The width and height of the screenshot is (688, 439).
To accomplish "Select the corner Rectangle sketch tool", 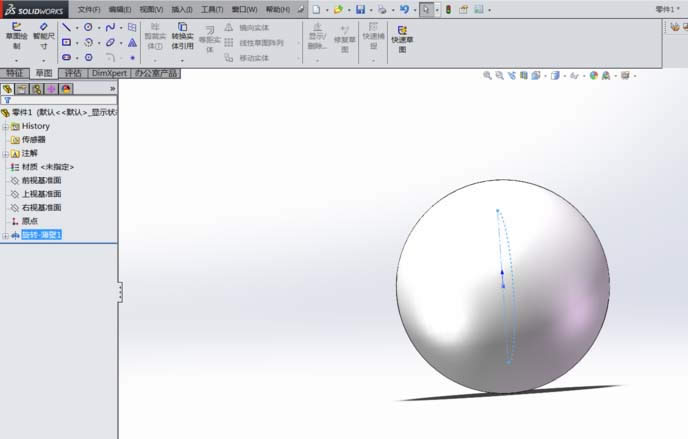I will click(x=66, y=43).
